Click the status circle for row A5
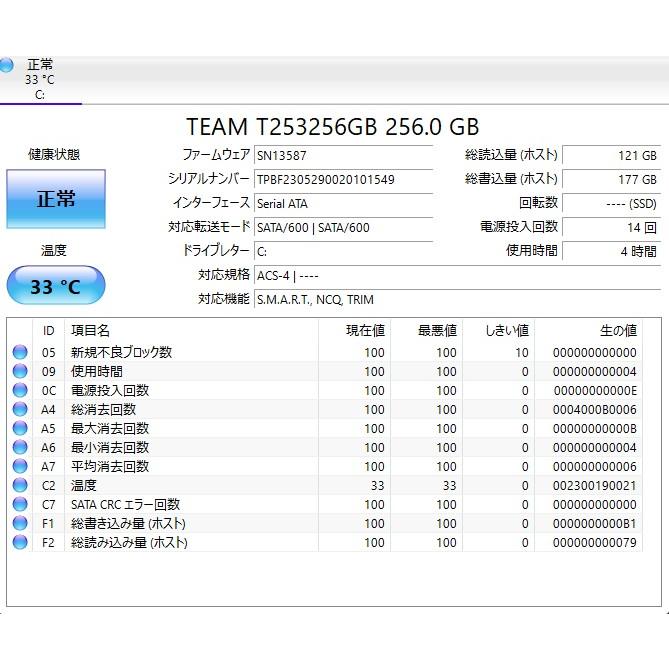Image resolution: width=669 pixels, height=669 pixels. [20, 428]
